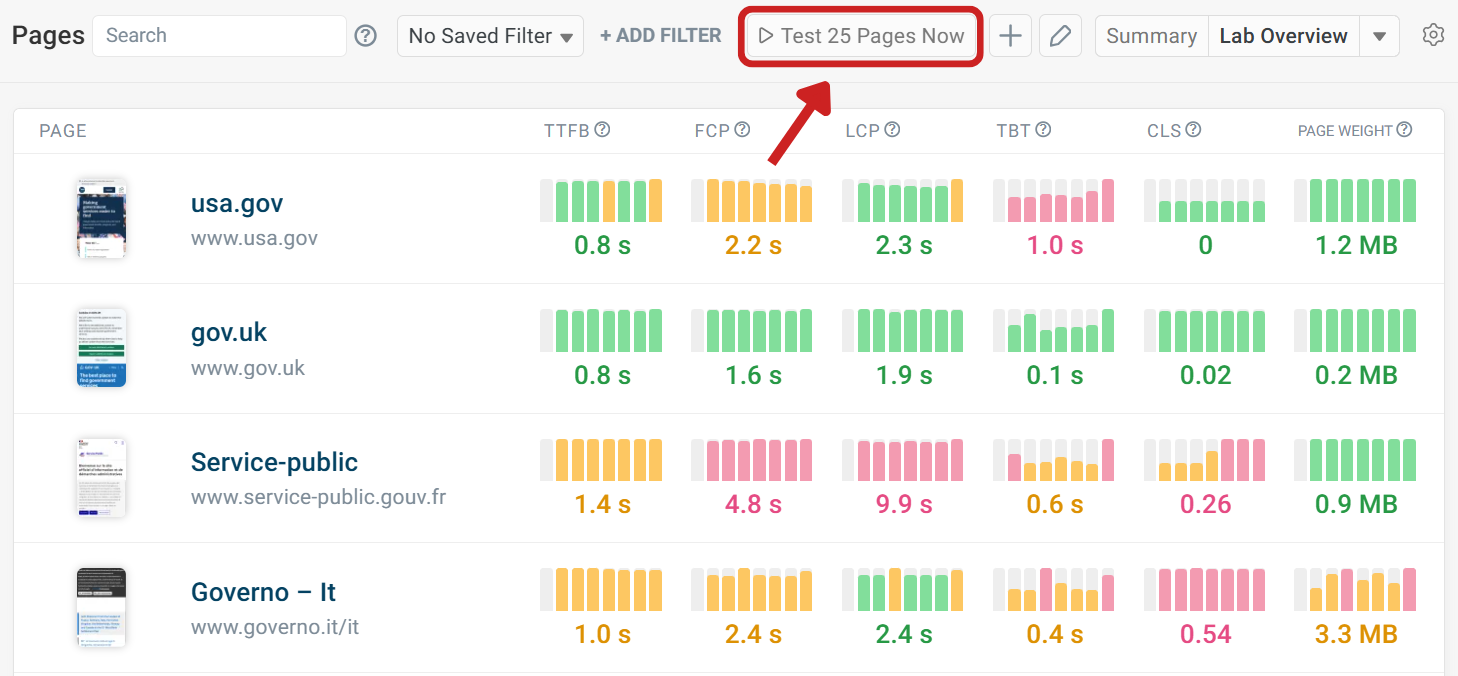This screenshot has width=1458, height=676.
Task: Click gov.uk page weight 0.2 MB
Action: coord(1356,375)
